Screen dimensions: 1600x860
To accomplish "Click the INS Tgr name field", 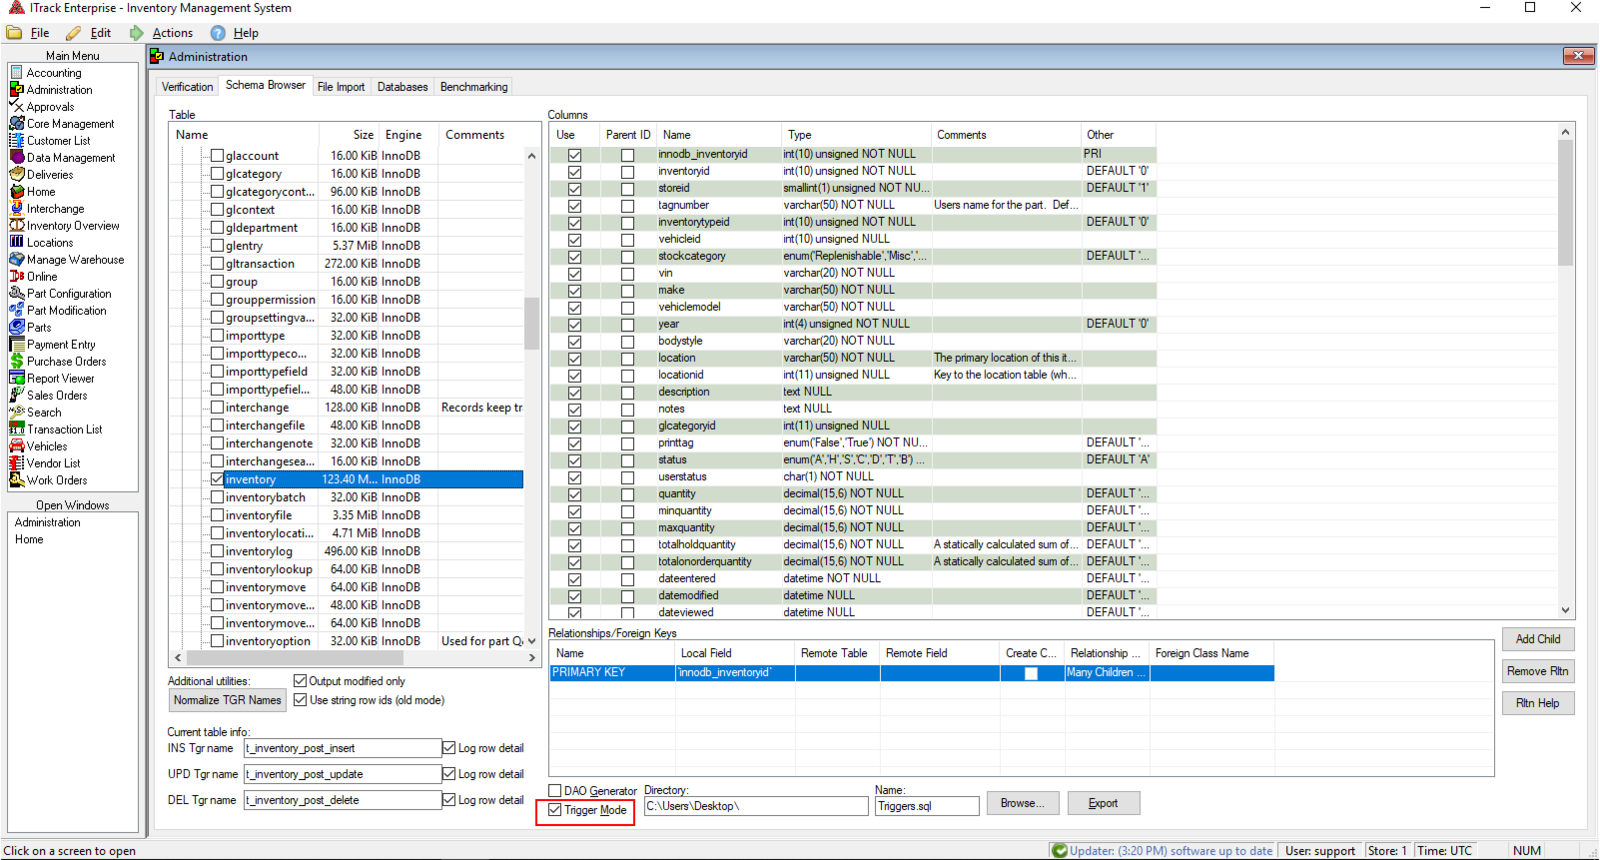I will (x=342, y=748).
